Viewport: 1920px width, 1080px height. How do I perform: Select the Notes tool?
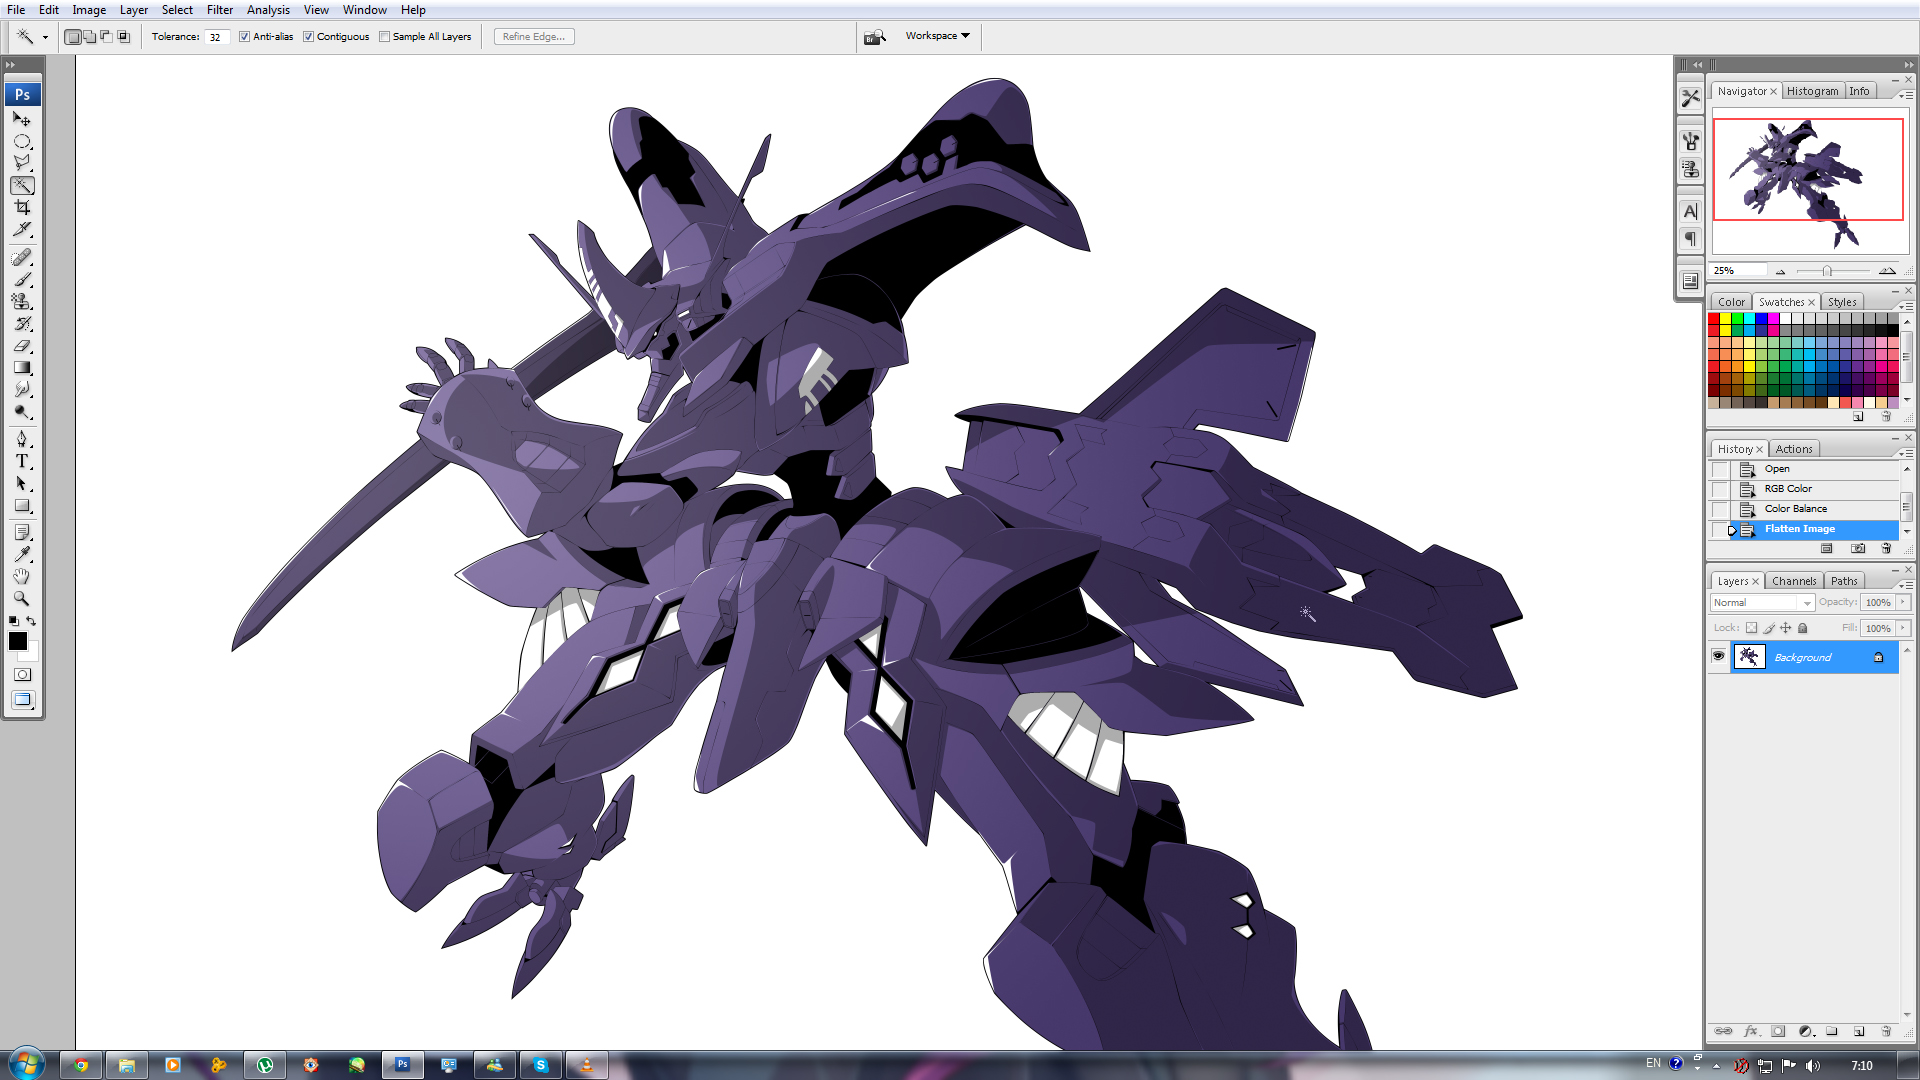[21, 532]
